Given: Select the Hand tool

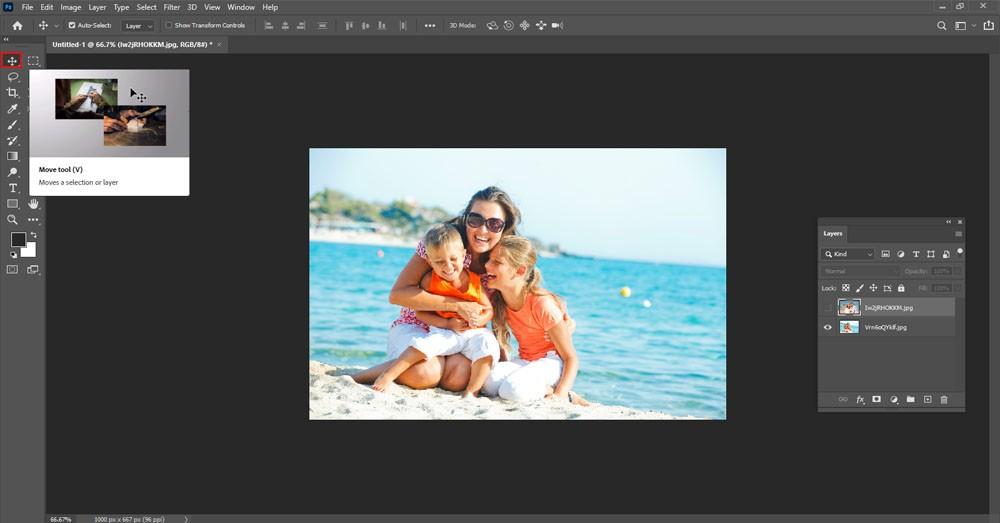Looking at the screenshot, I should pyautogui.click(x=33, y=204).
